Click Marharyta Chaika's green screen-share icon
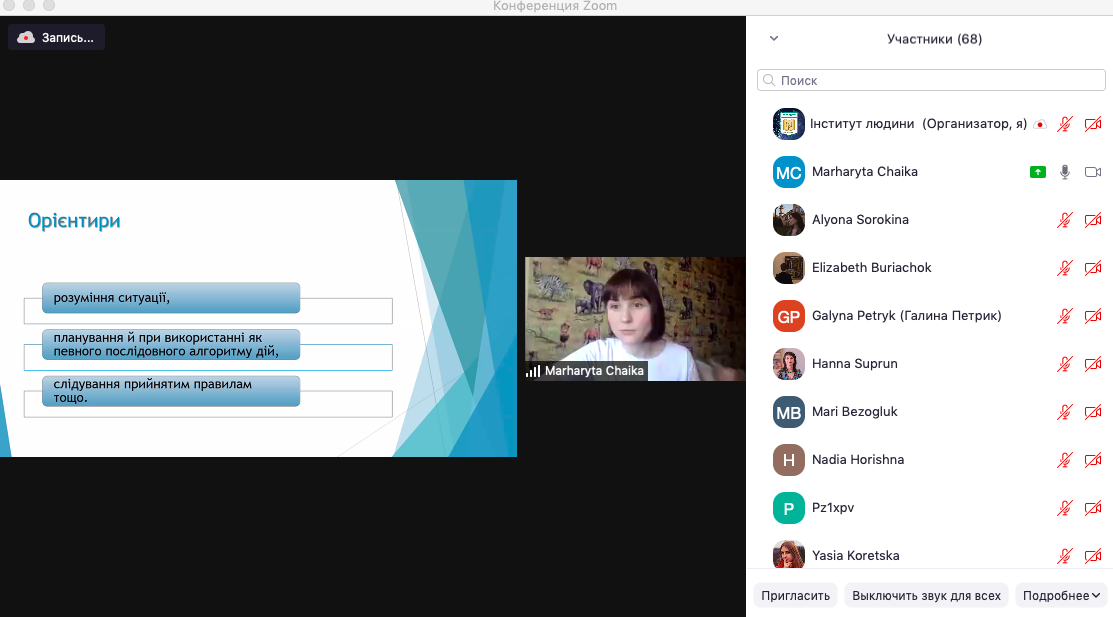Screen dimensions: 1113x617 point(1038,172)
